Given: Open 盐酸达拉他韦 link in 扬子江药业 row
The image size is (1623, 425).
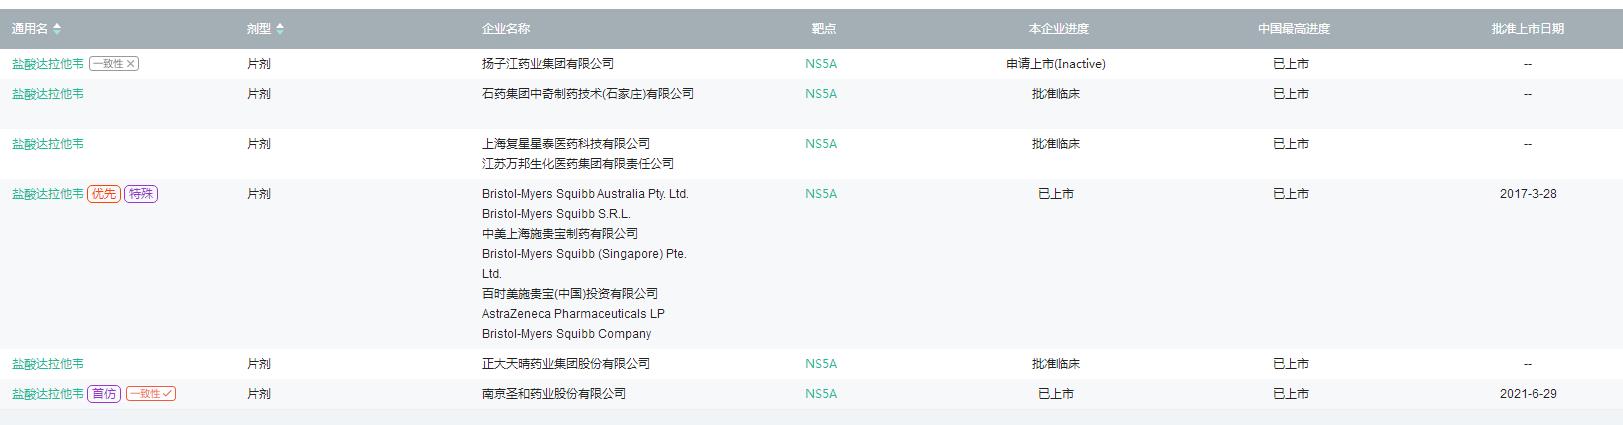Looking at the screenshot, I should click(47, 64).
